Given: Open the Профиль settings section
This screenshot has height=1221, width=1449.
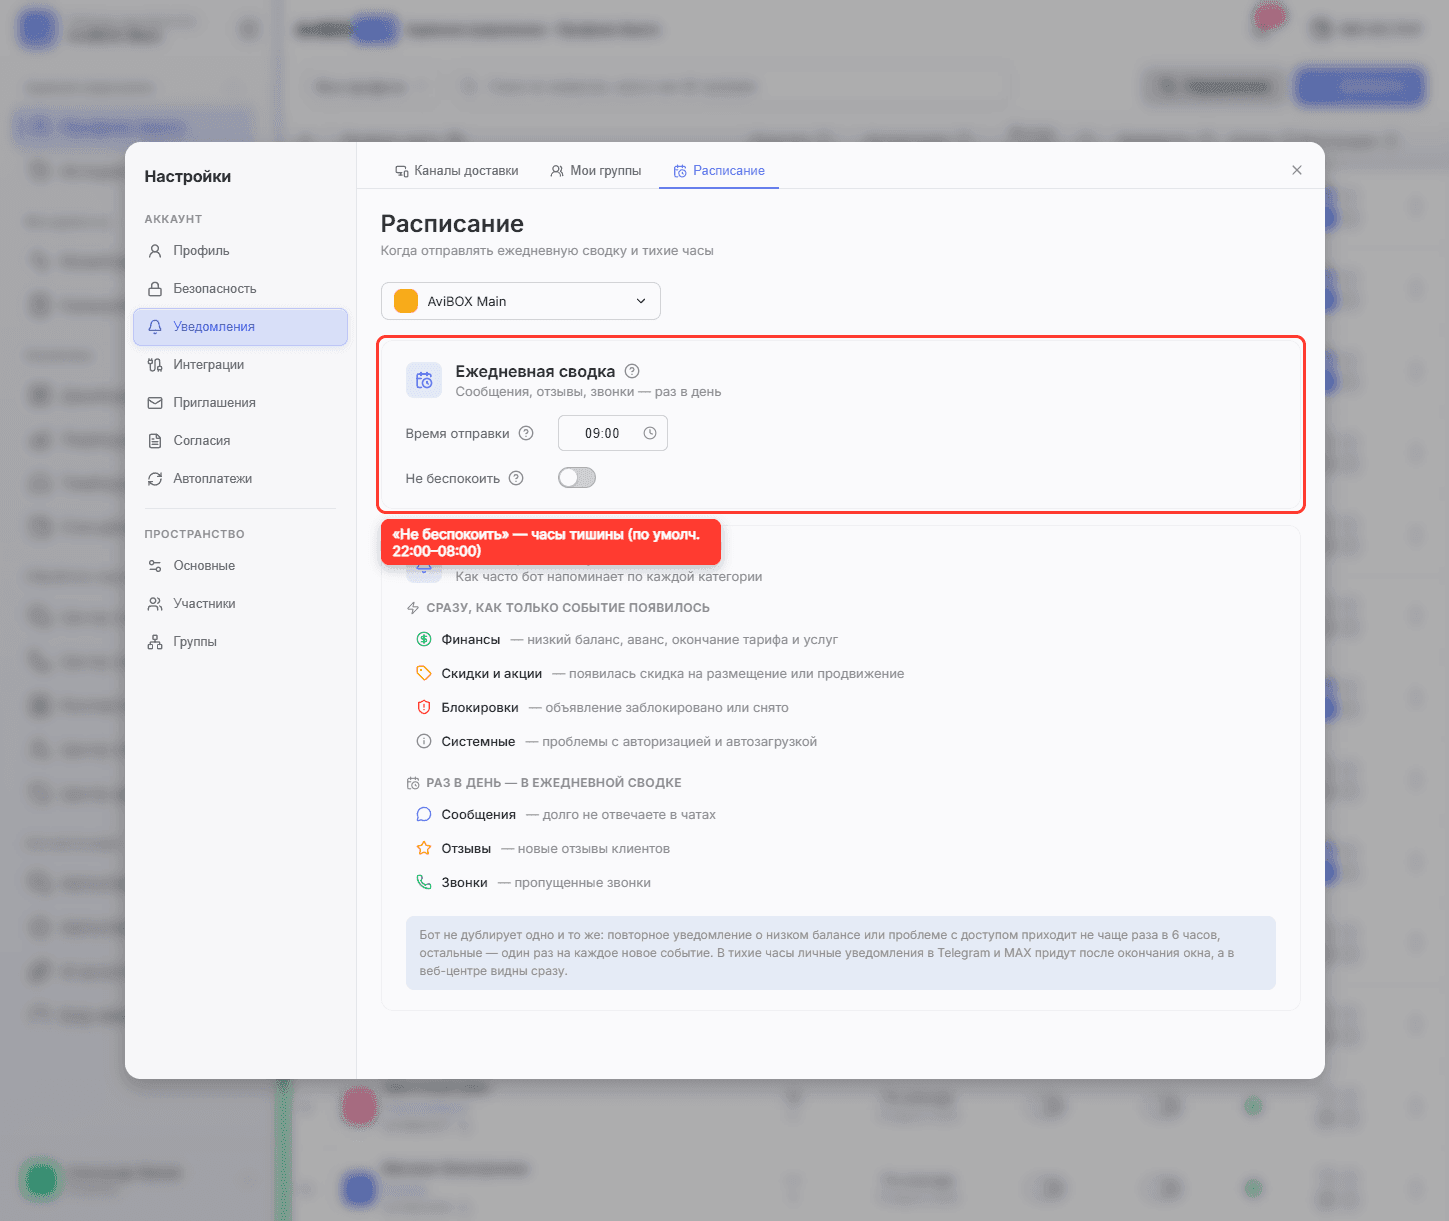Looking at the screenshot, I should pos(240,251).
